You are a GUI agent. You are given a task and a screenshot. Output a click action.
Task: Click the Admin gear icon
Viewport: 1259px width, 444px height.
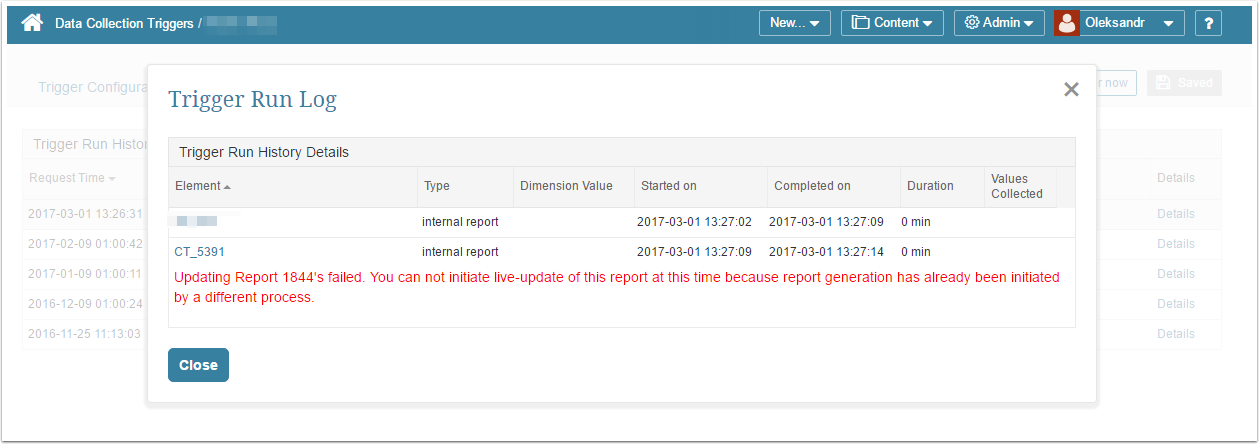click(x=971, y=23)
